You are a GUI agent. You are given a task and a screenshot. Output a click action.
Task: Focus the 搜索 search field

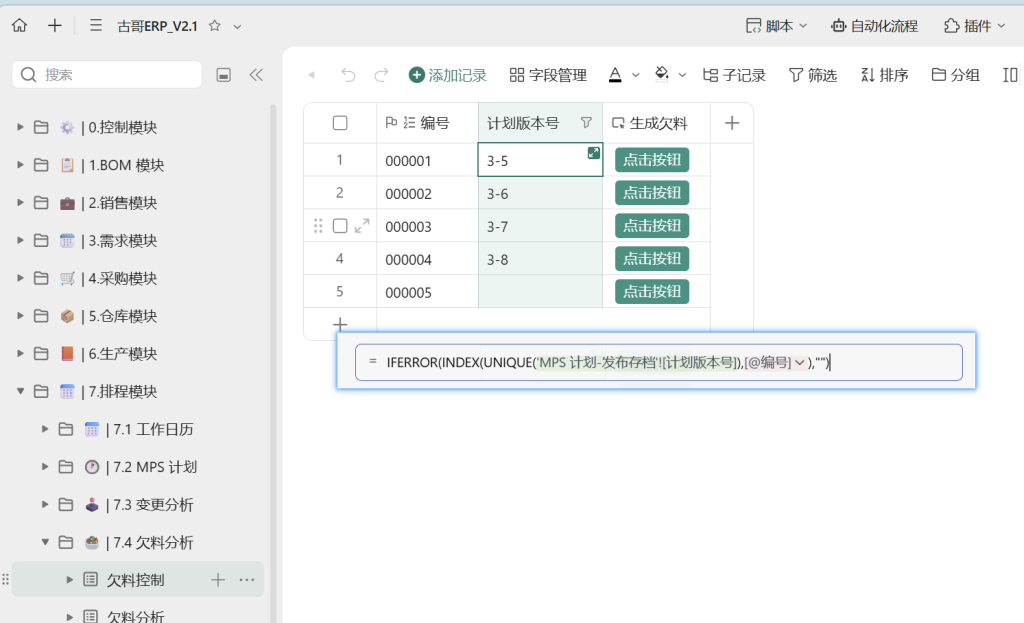click(107, 74)
